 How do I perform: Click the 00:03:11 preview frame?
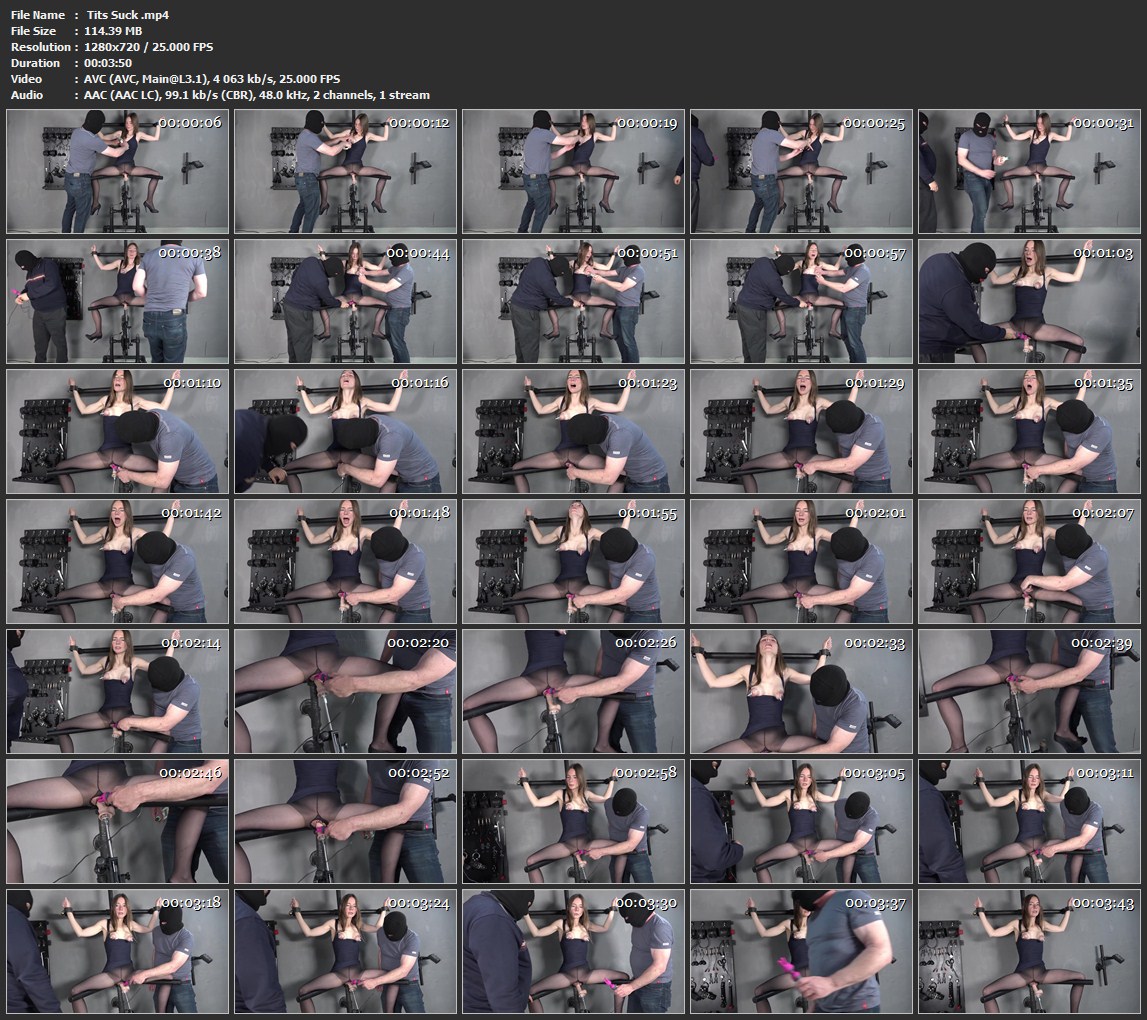point(1030,821)
